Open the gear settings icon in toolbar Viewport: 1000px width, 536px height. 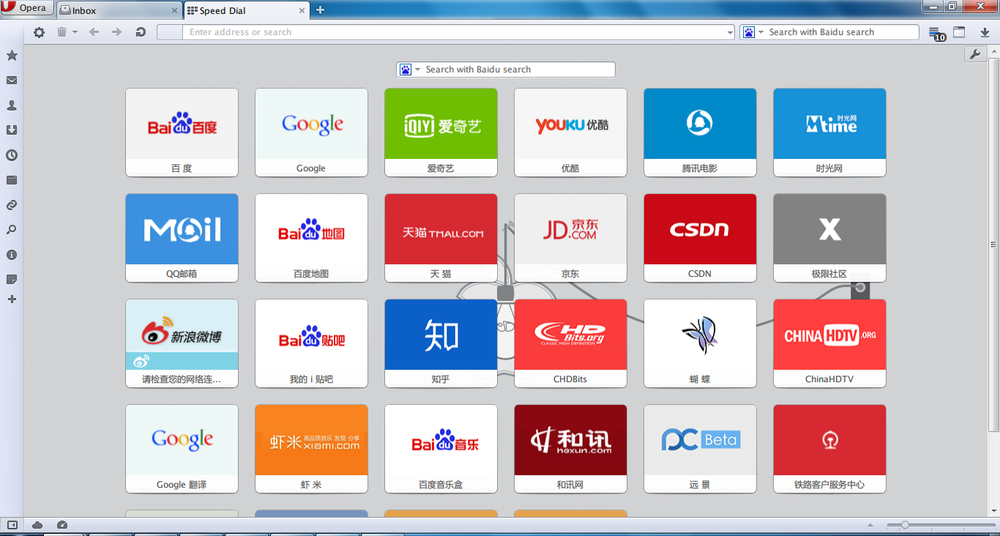(x=39, y=32)
